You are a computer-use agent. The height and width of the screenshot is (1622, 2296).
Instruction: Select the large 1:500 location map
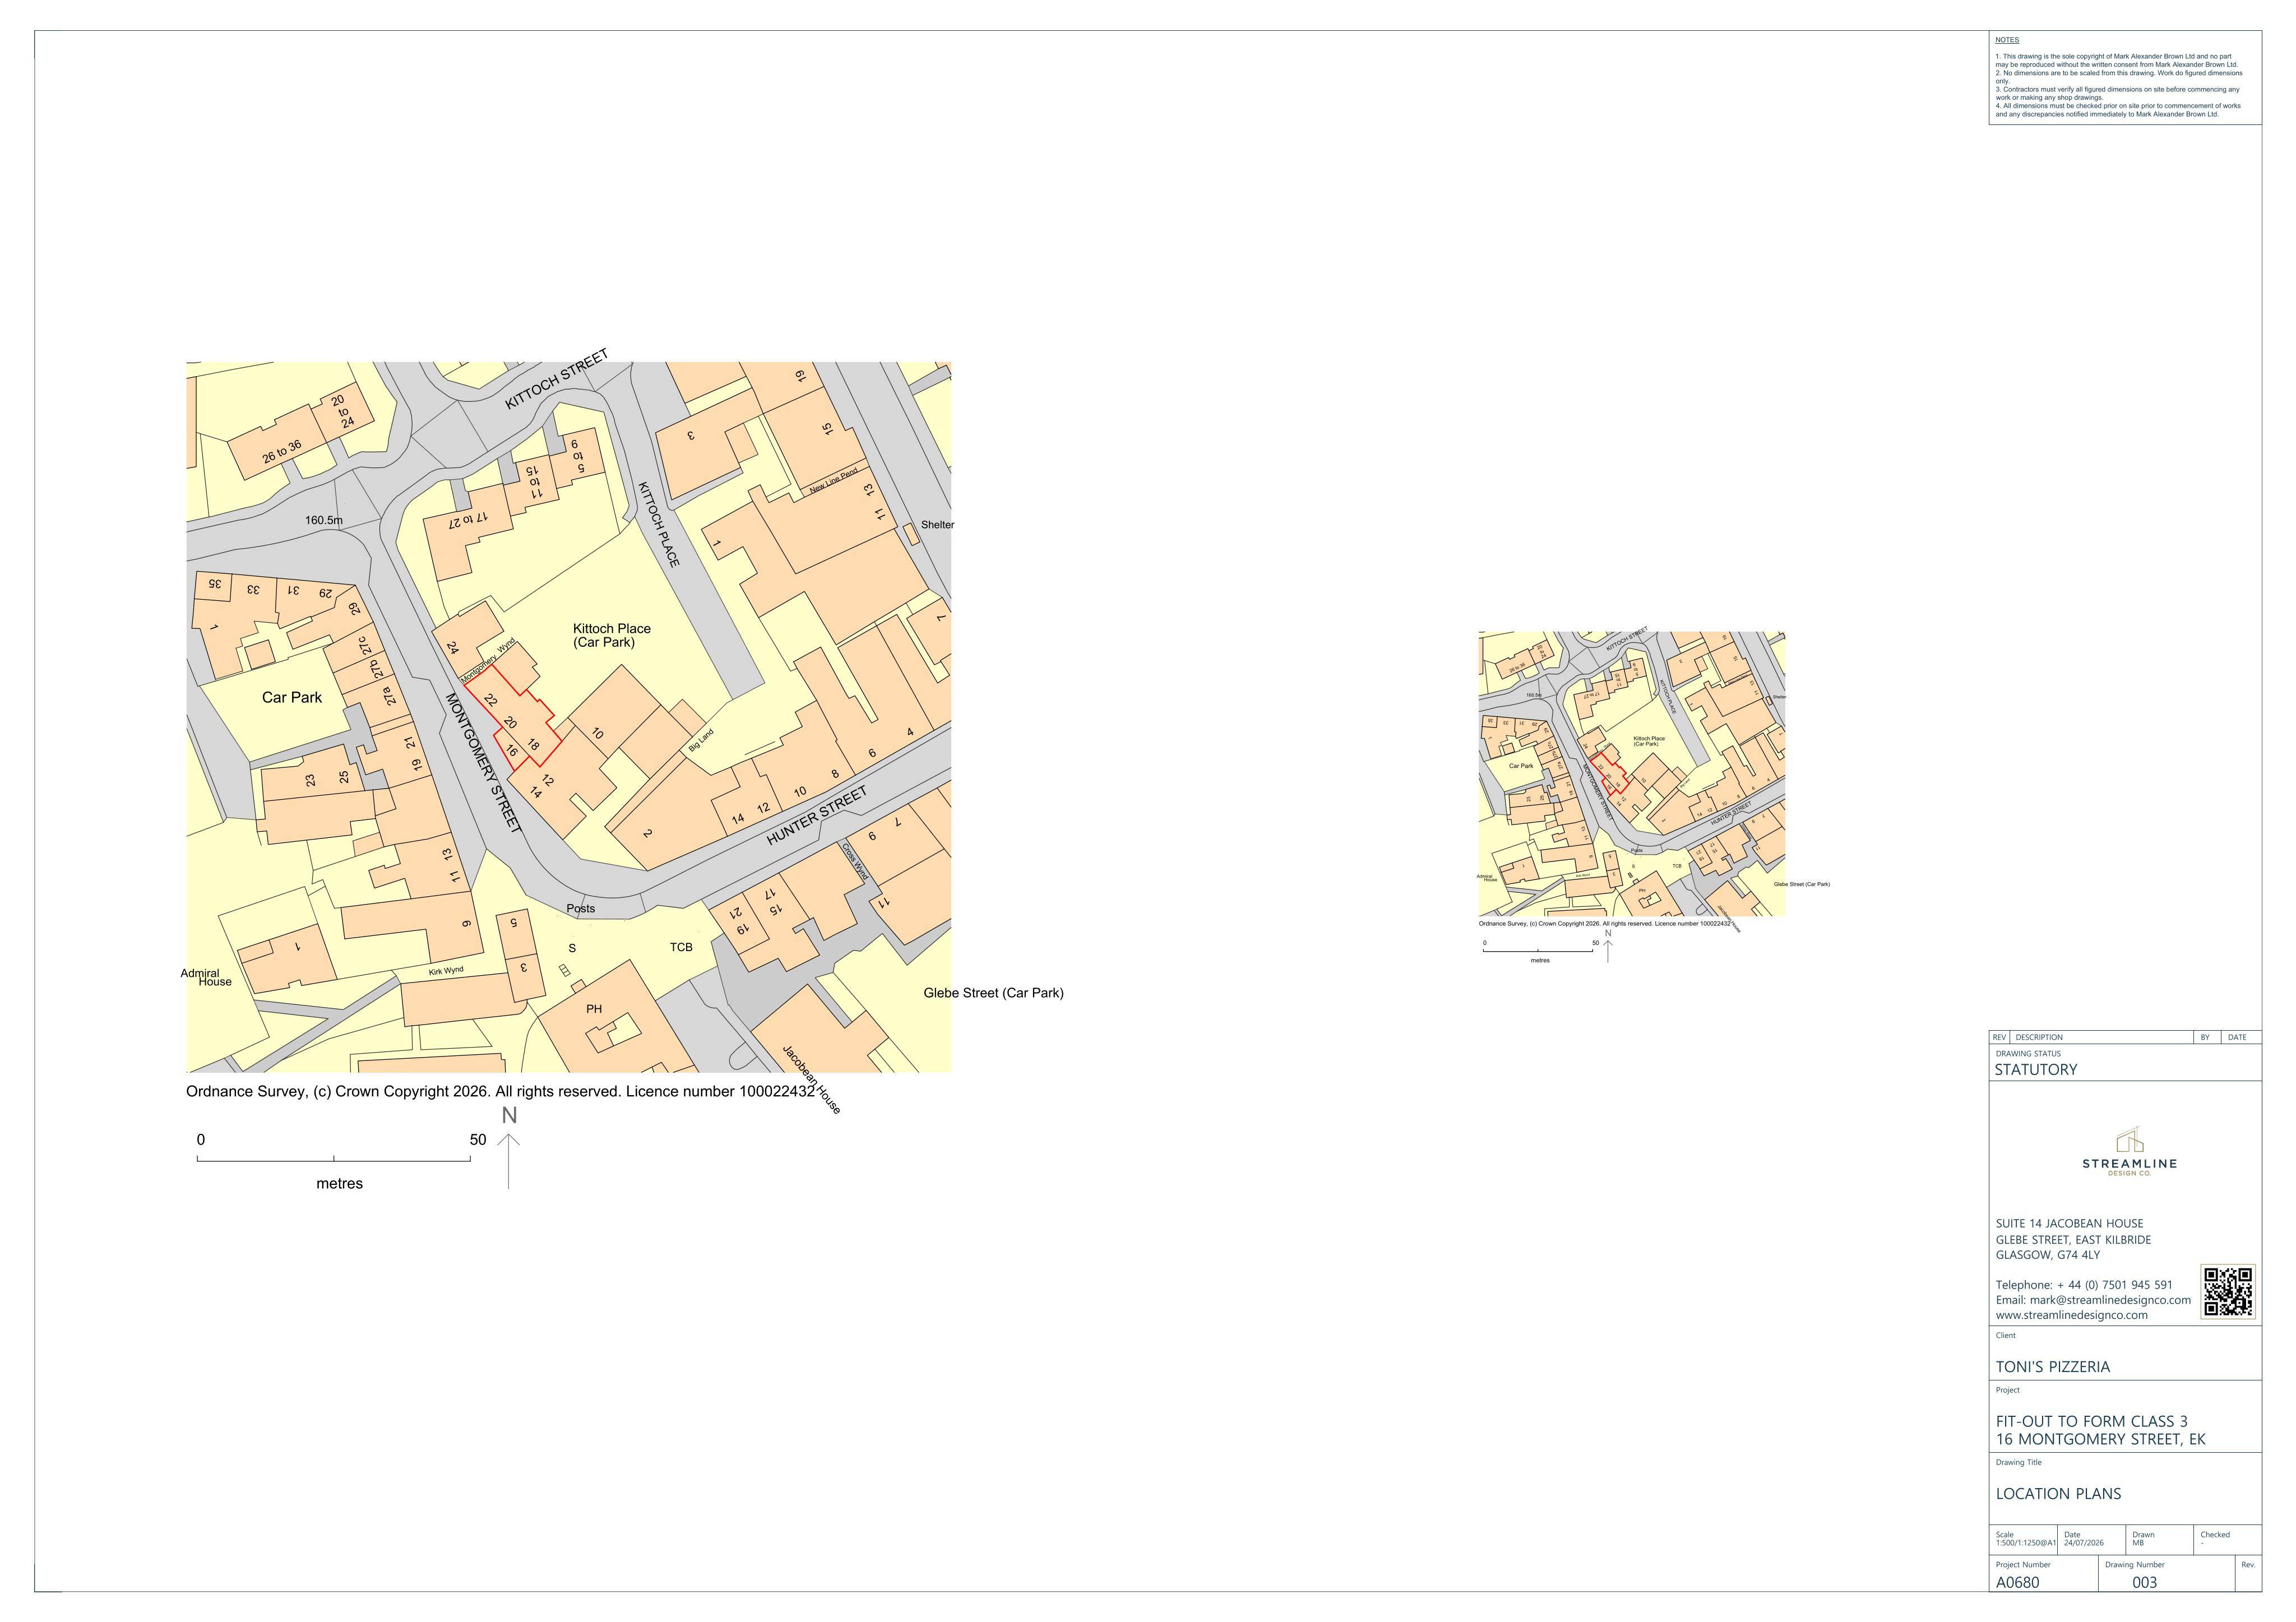[569, 717]
